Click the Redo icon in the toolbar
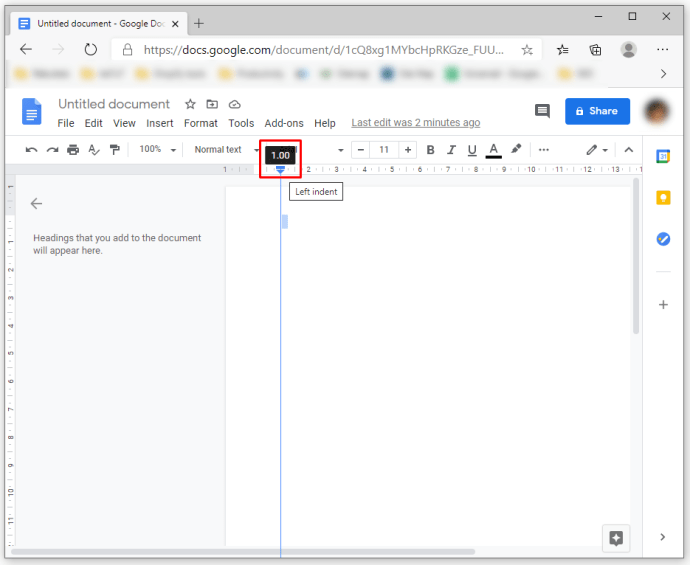Screen dimensions: 690x565 point(52,150)
